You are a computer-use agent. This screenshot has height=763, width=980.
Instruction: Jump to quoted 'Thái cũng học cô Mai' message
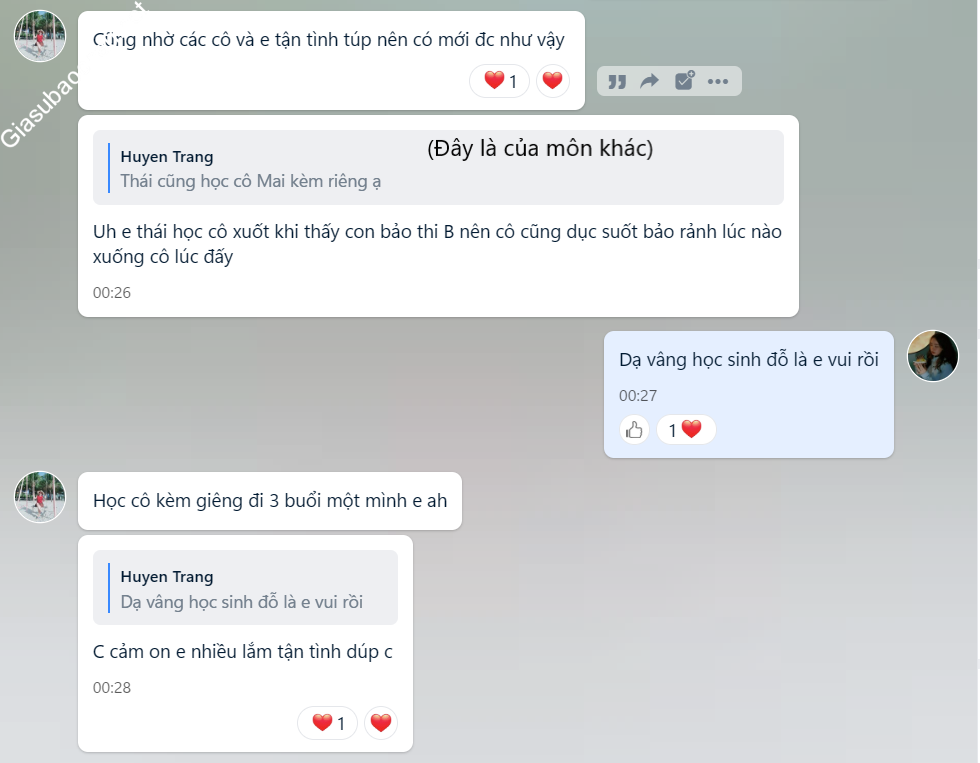(x=438, y=167)
